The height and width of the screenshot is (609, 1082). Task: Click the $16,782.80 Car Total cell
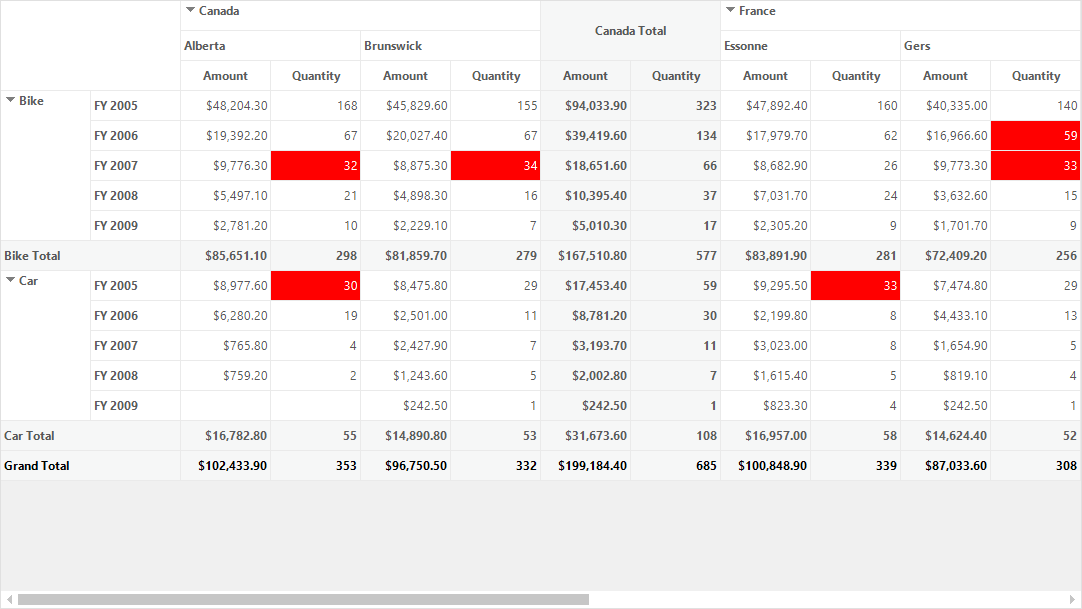(x=226, y=436)
